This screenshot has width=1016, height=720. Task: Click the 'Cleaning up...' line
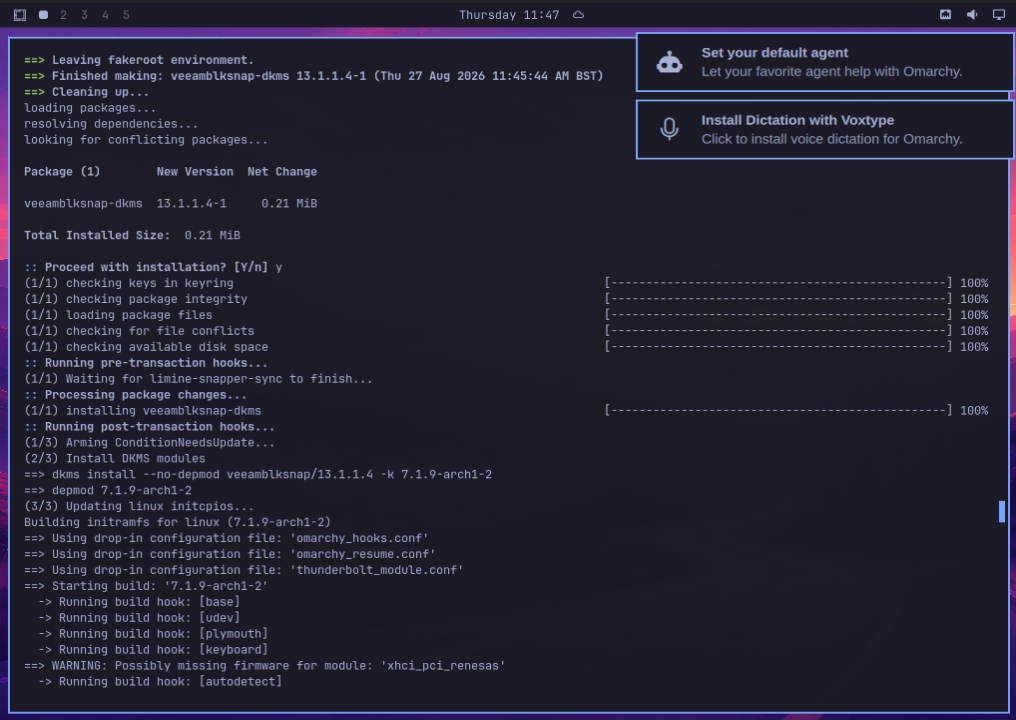click(x=87, y=92)
